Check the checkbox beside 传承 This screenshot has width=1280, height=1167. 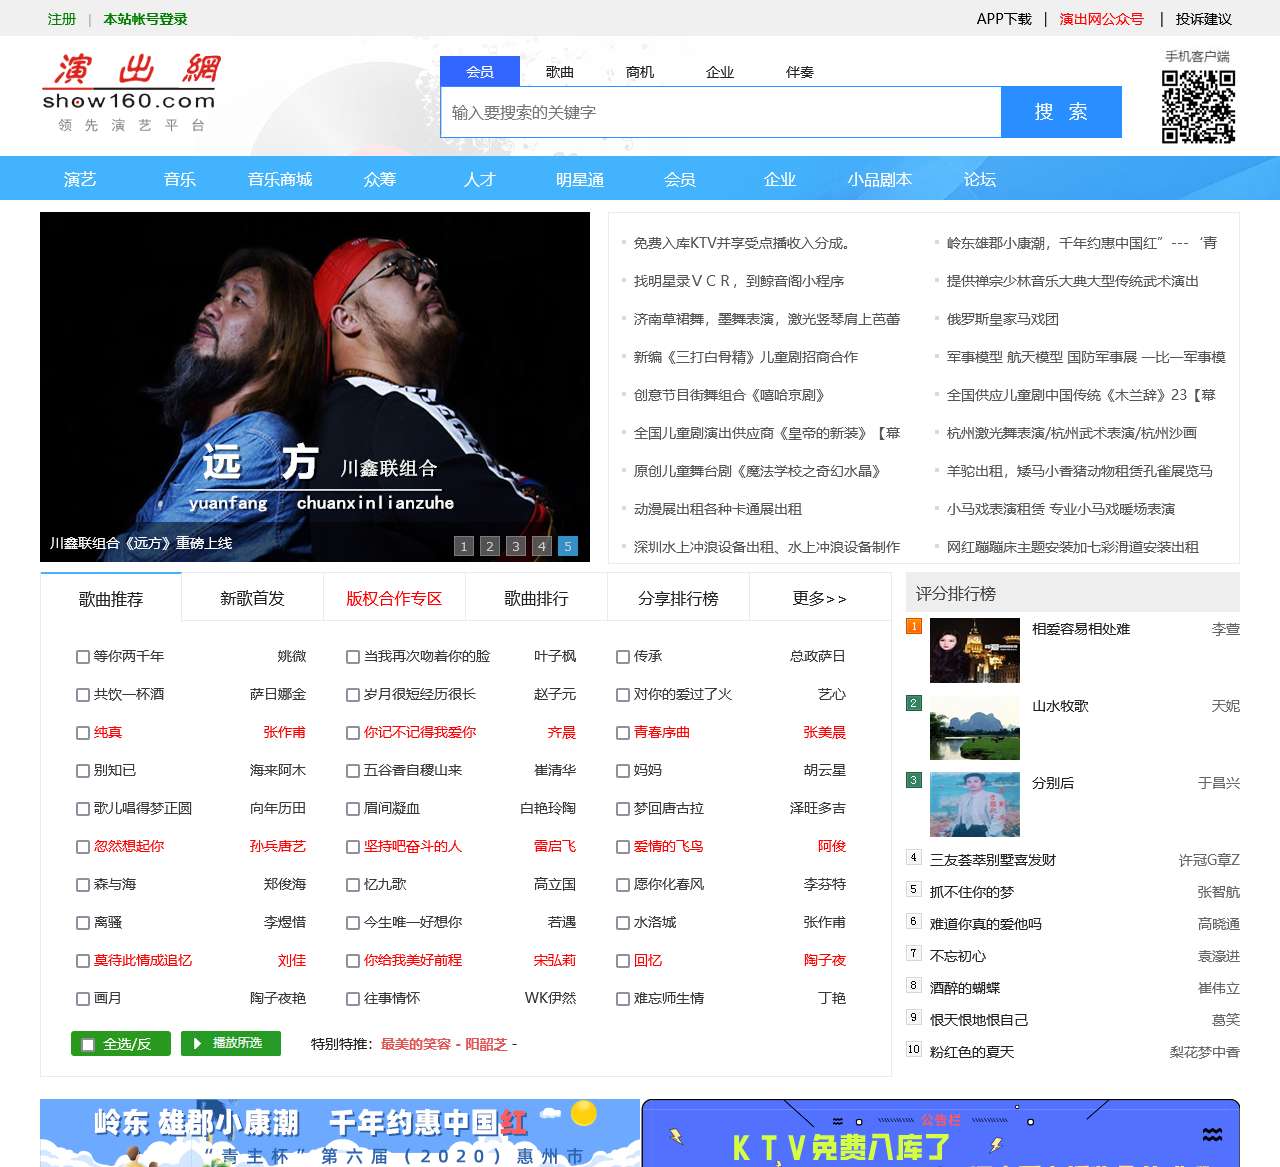623,657
